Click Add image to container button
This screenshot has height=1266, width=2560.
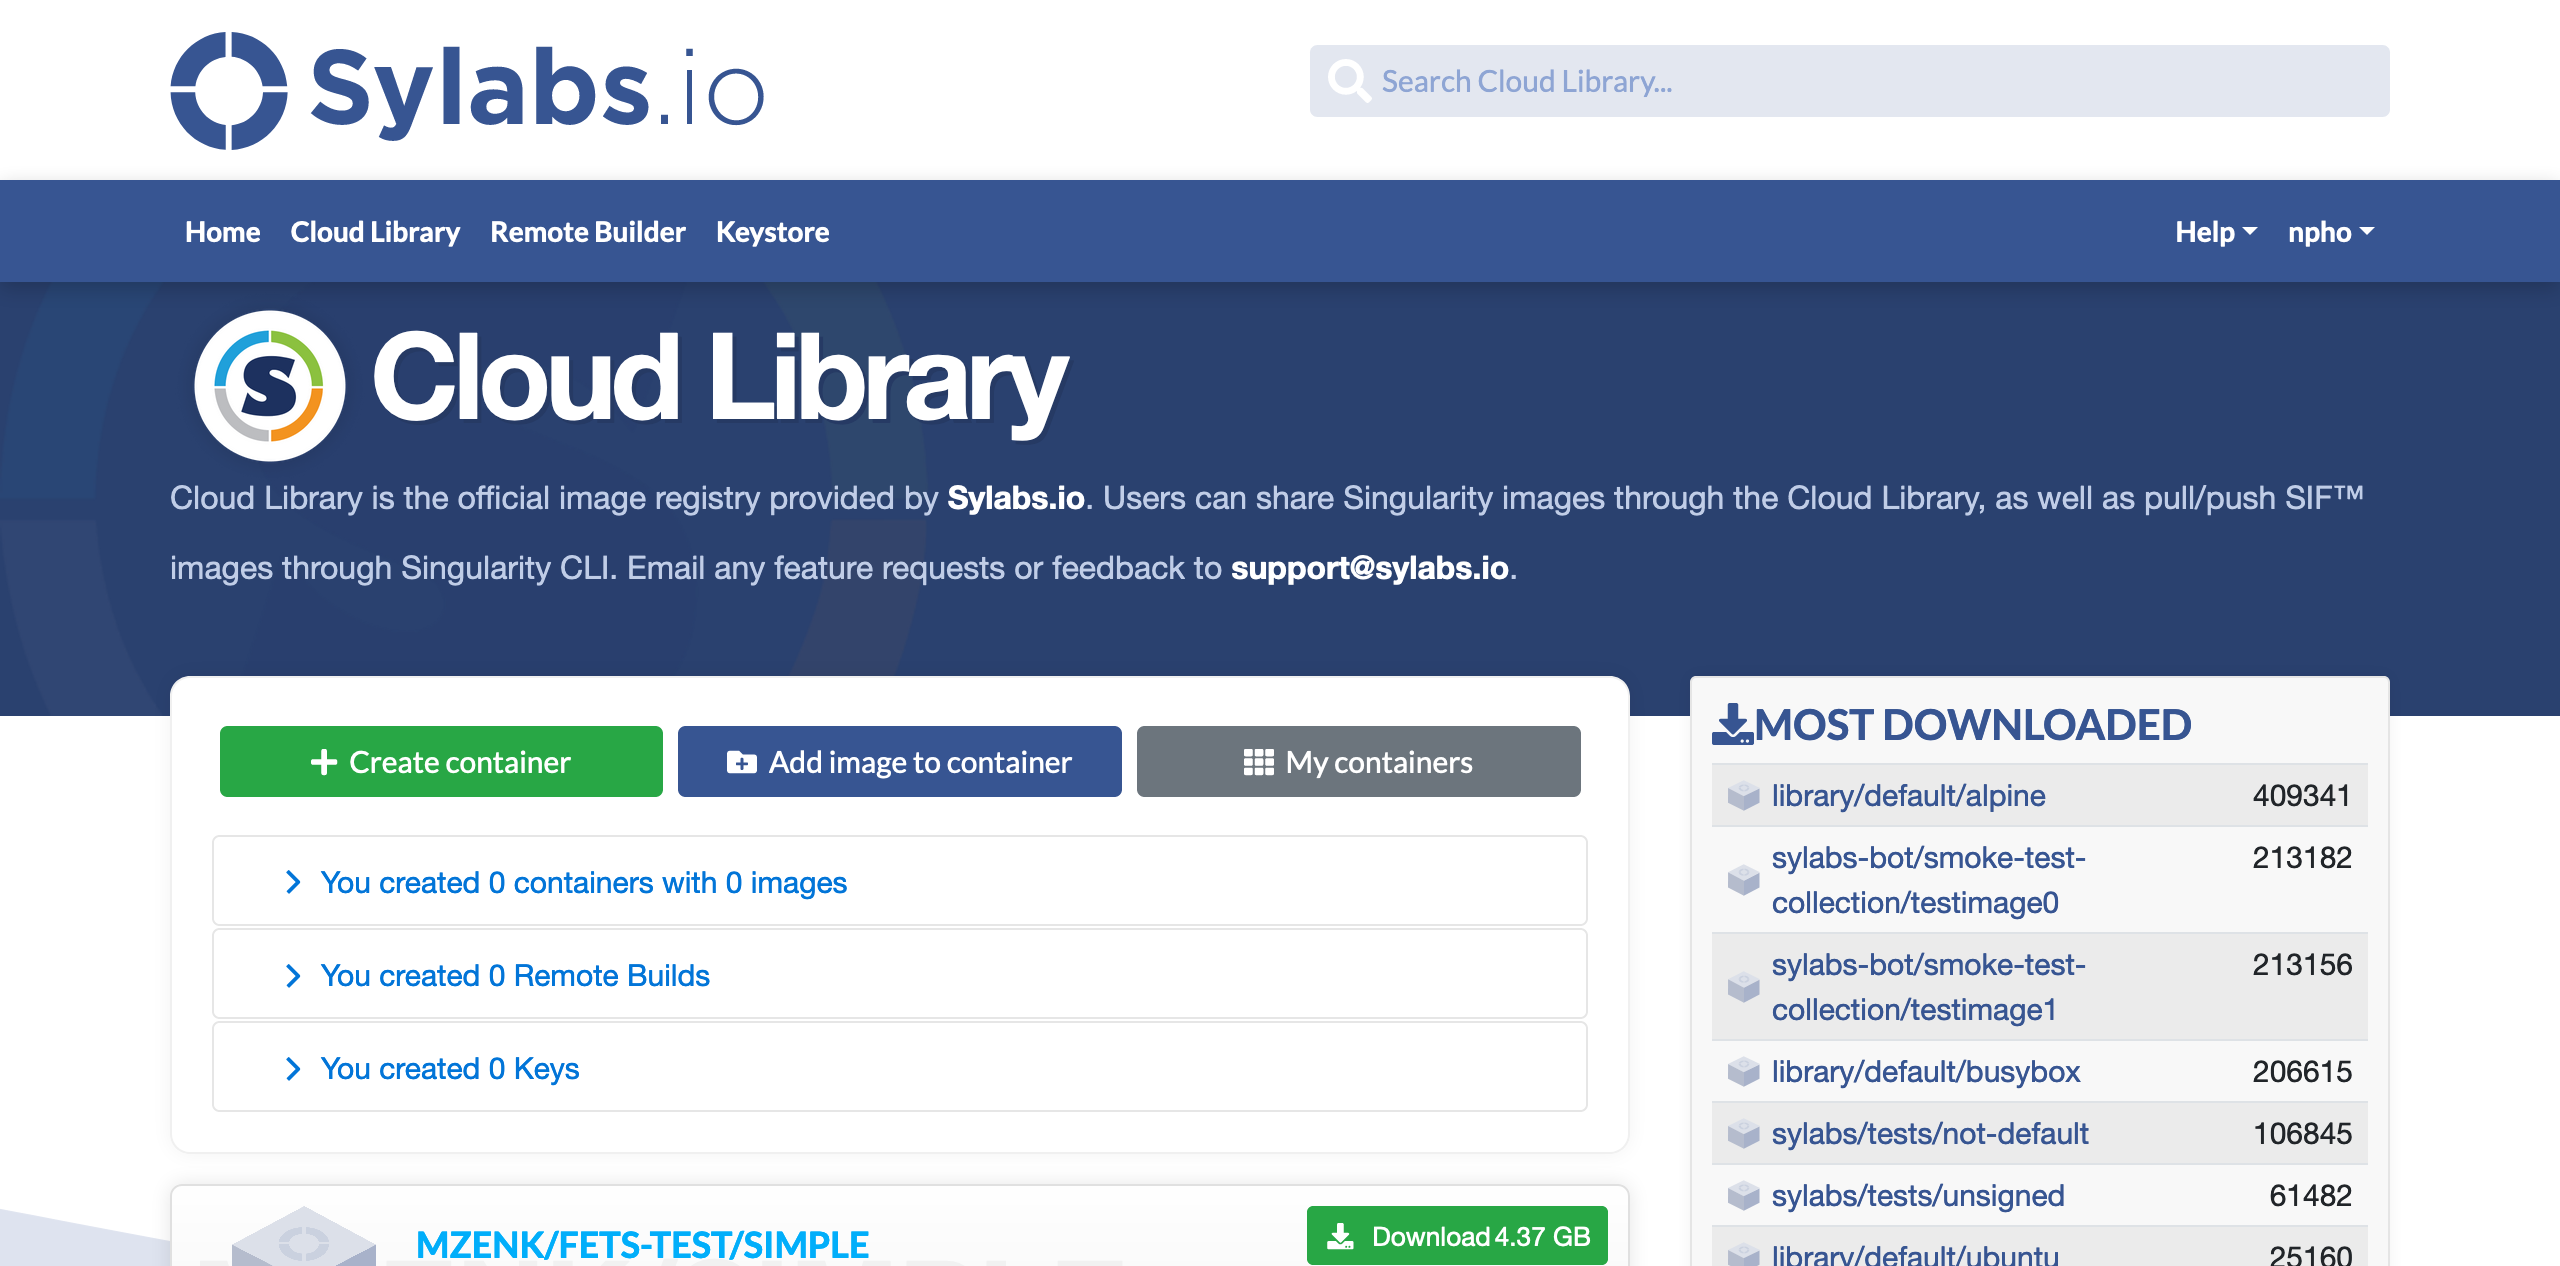(x=899, y=762)
